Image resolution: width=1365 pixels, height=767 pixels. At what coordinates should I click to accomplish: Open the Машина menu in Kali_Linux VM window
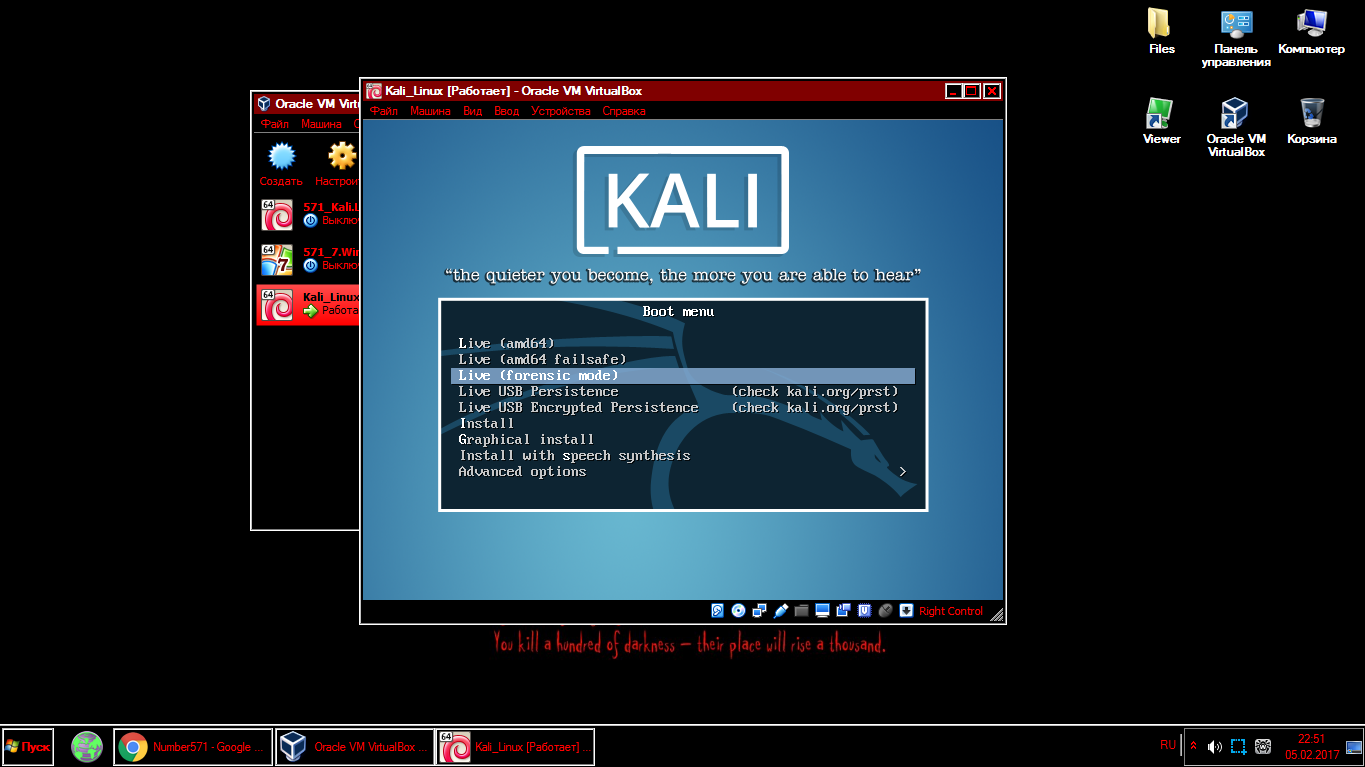(x=430, y=111)
